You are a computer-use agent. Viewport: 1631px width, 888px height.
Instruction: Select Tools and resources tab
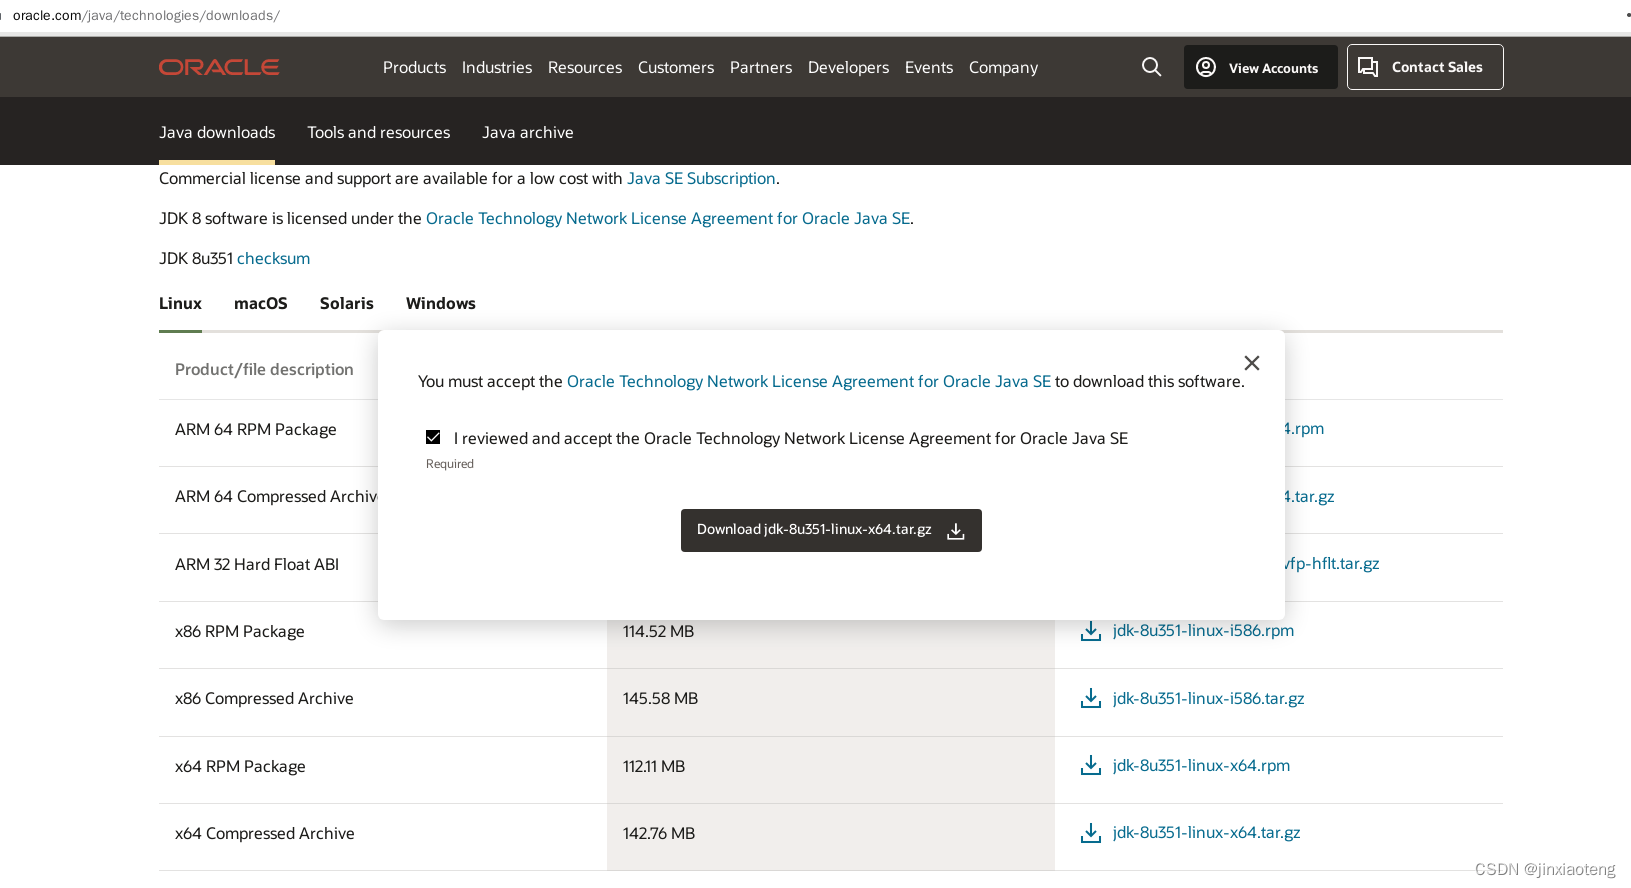point(379,132)
